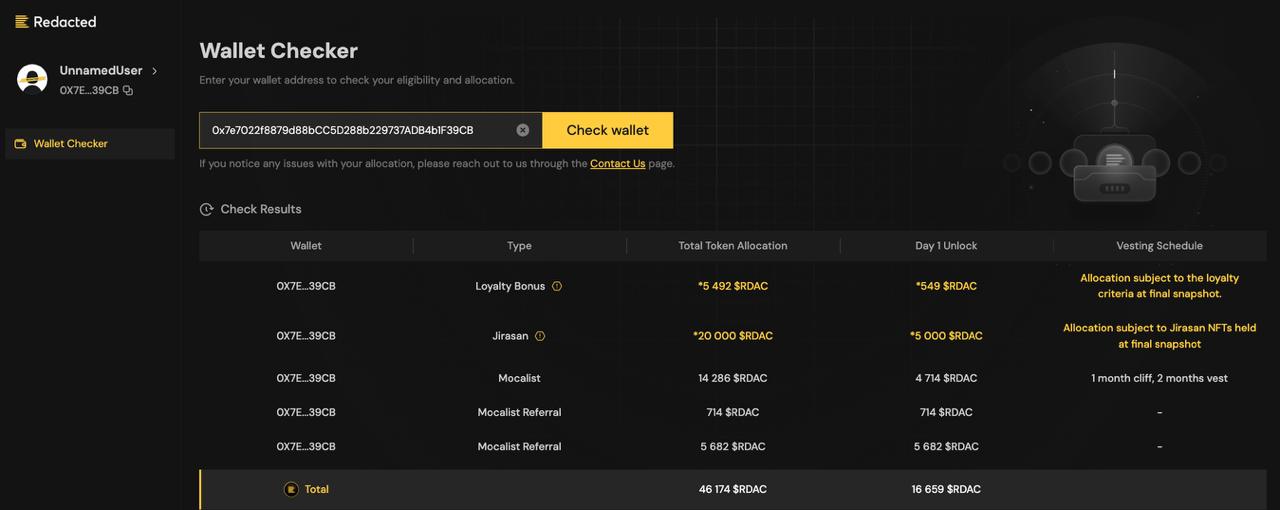Click the Total row coin icon
The image size is (1280, 510).
pos(291,490)
